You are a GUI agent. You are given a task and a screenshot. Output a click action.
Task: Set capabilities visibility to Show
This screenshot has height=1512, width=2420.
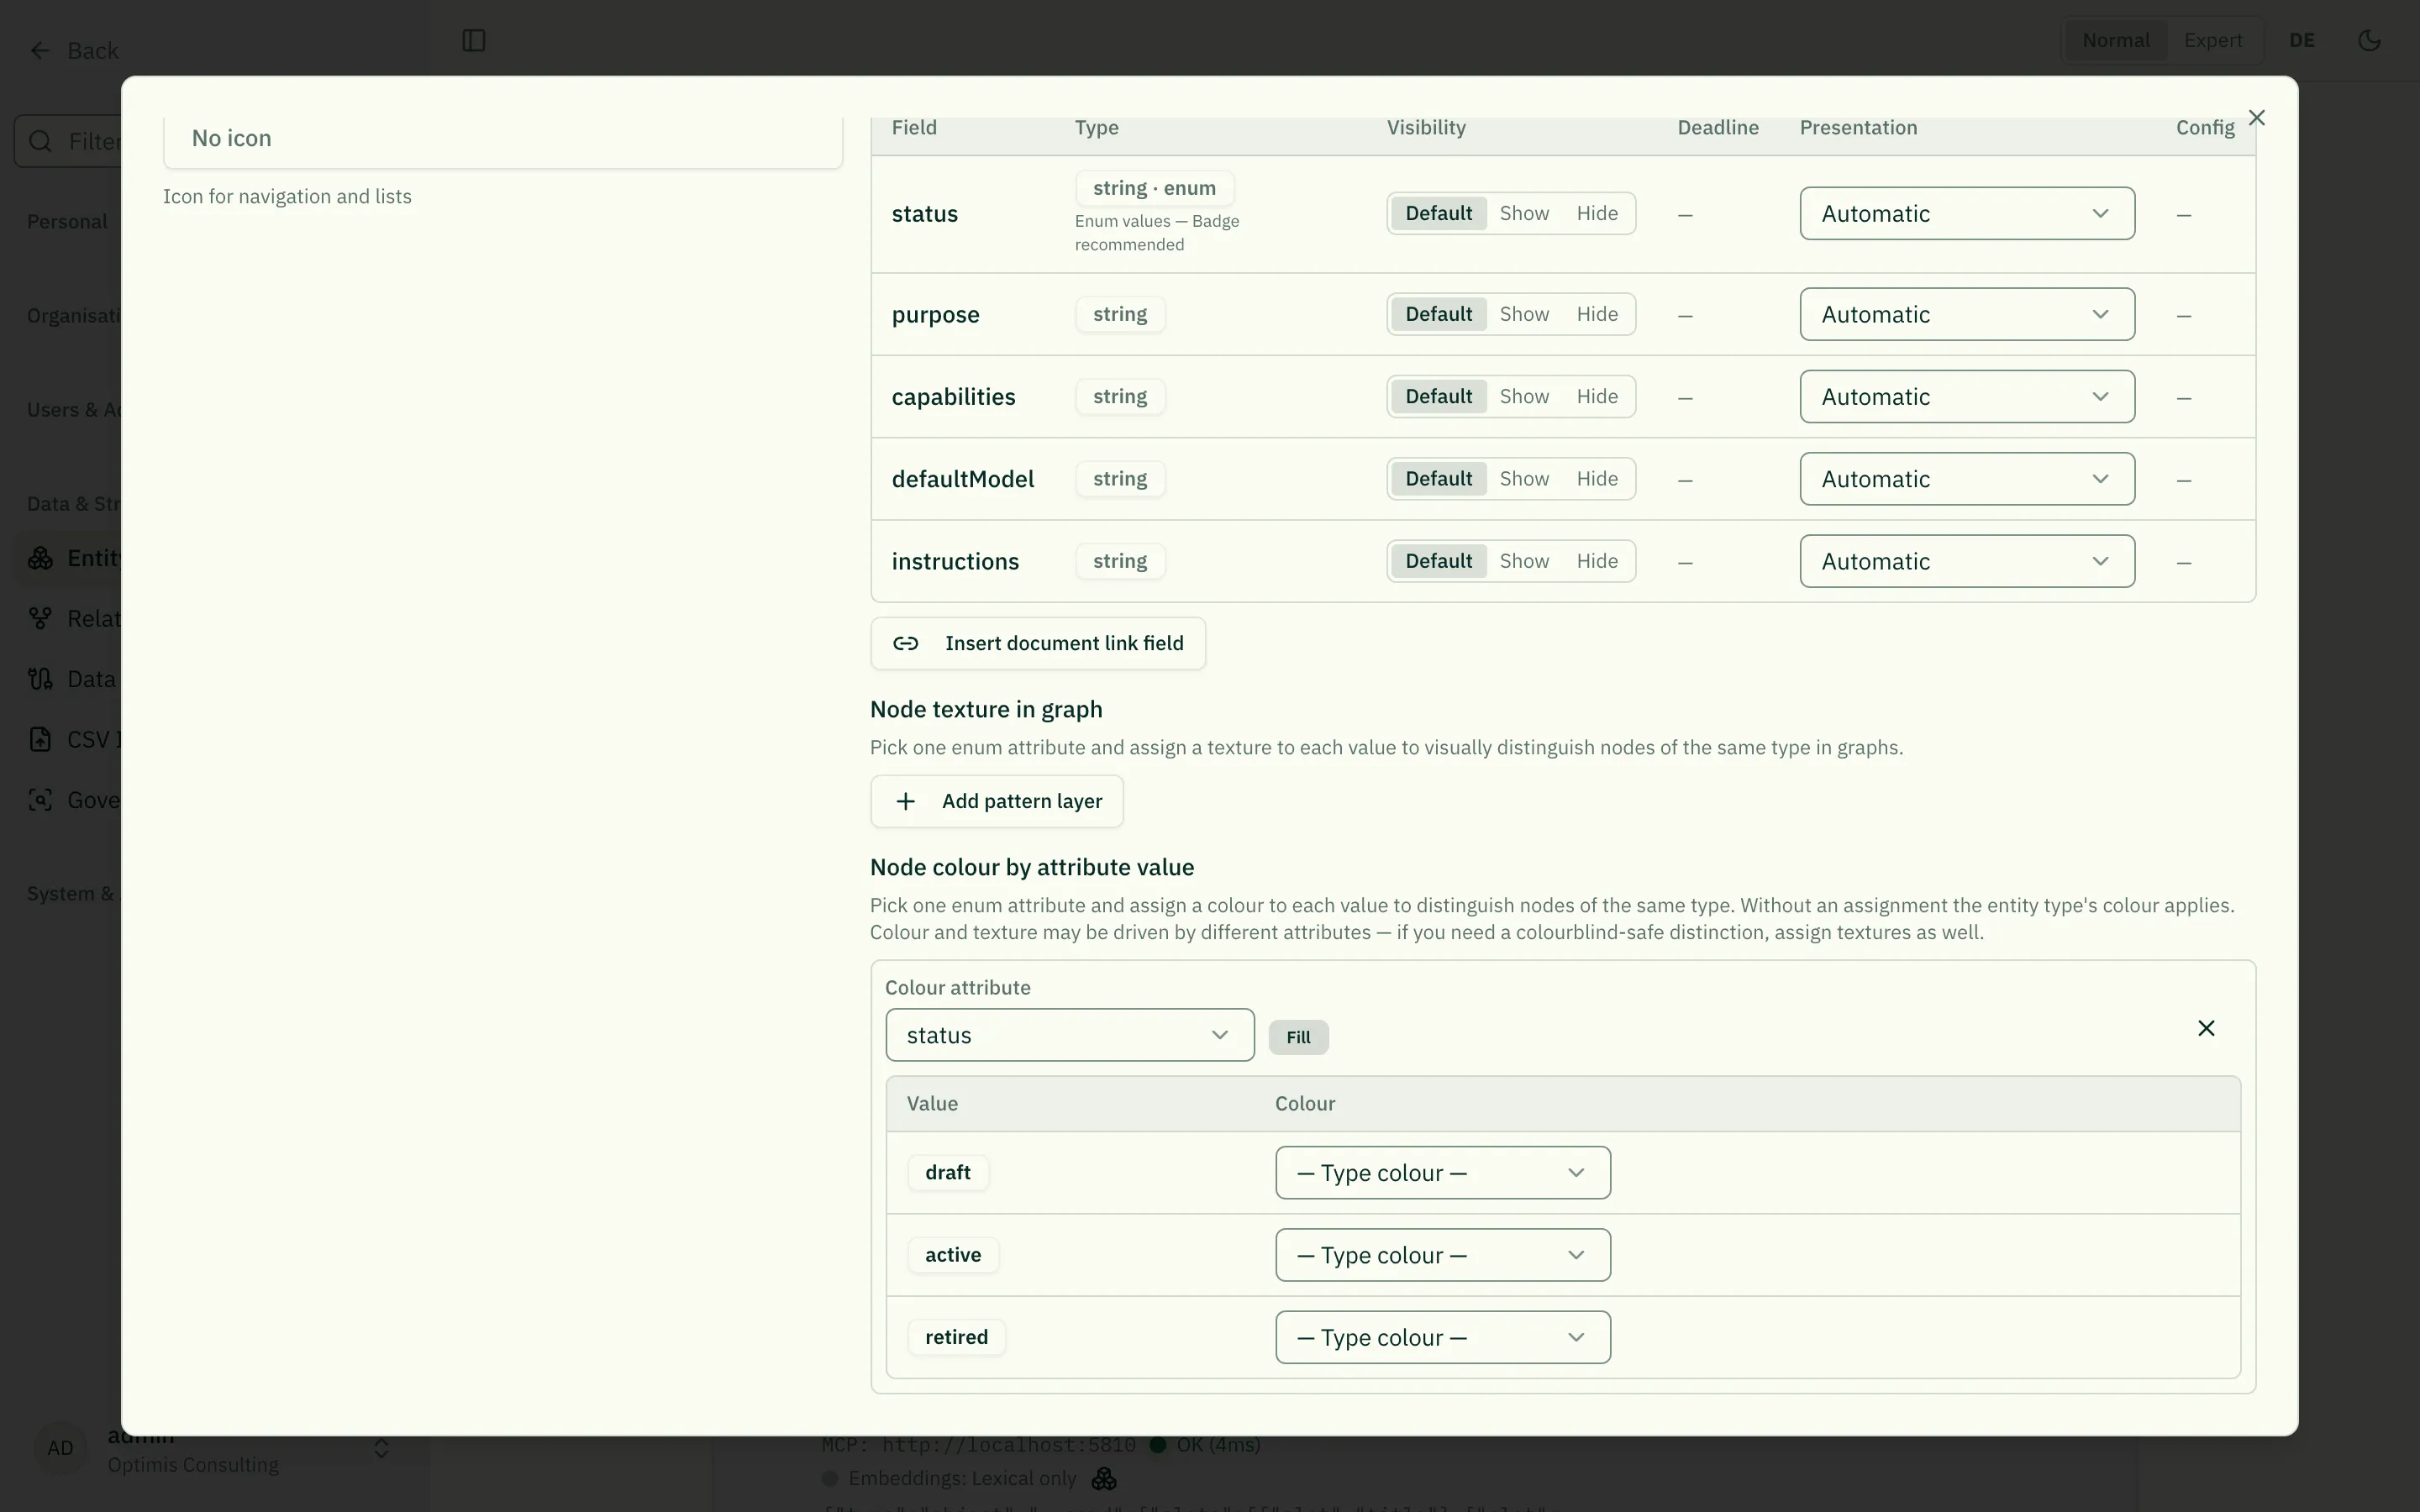pos(1524,397)
